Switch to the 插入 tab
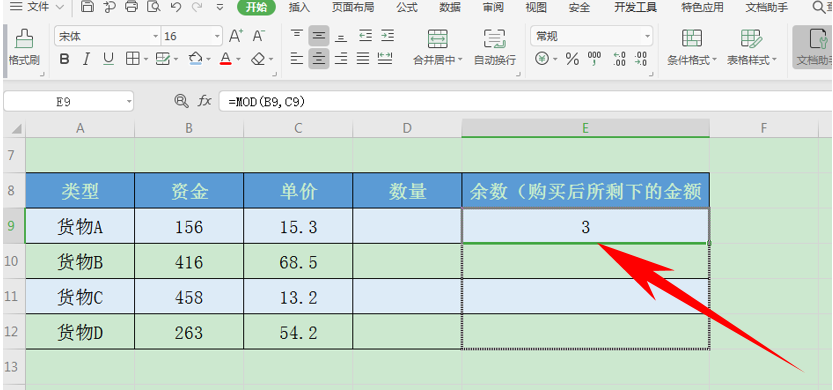The image size is (833, 390). click(x=299, y=7)
